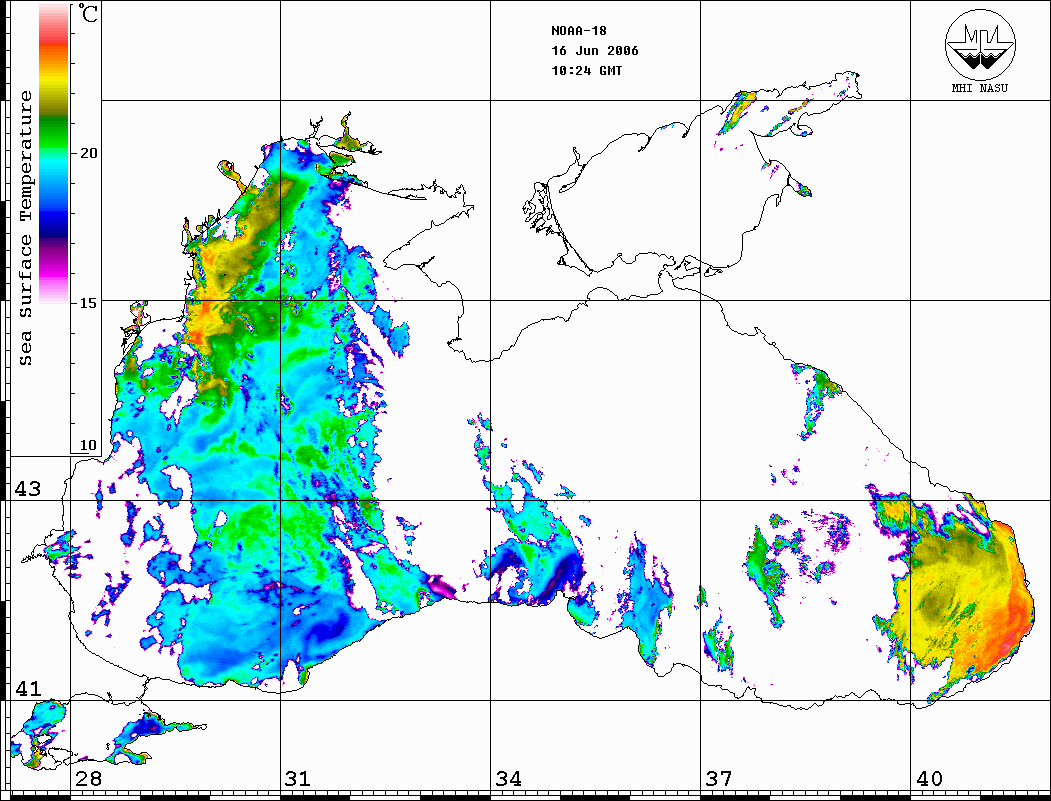This screenshot has height=801, width=1051.
Task: Click the longitude label '28'
Action: pyautogui.click(x=88, y=779)
